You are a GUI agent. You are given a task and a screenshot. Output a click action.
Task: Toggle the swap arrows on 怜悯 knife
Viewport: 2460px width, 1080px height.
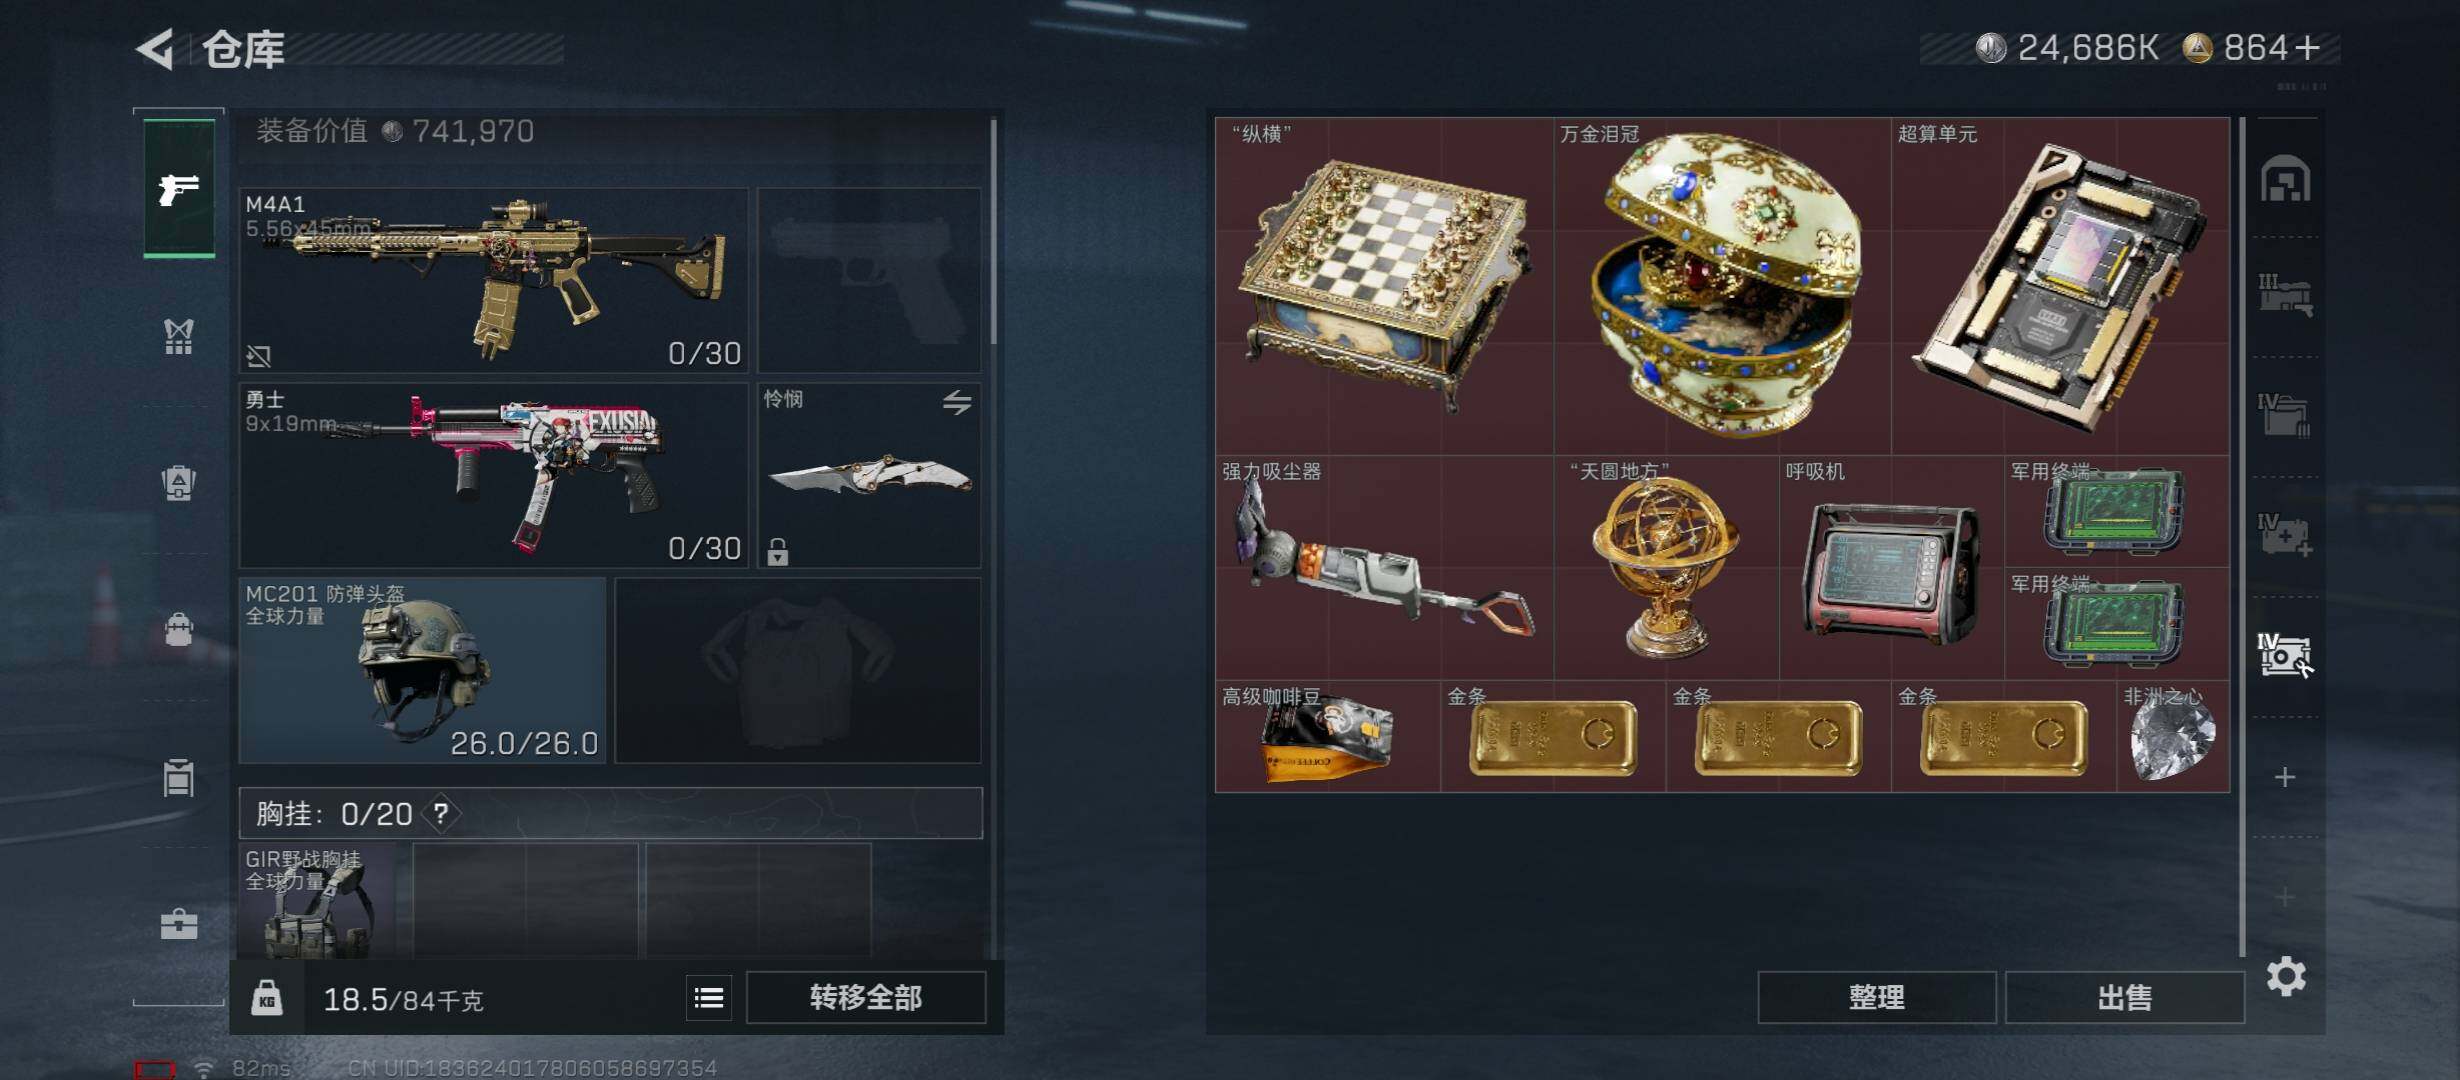957,402
